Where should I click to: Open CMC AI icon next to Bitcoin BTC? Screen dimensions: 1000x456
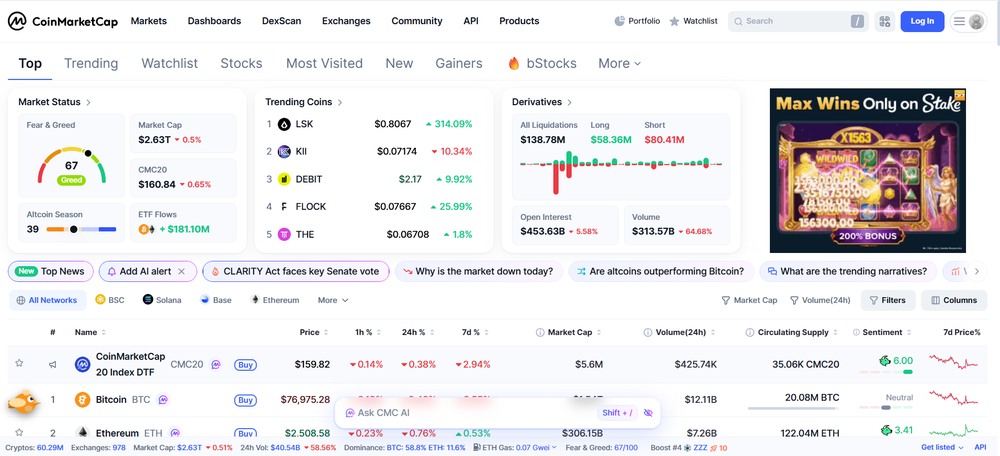[163, 400]
